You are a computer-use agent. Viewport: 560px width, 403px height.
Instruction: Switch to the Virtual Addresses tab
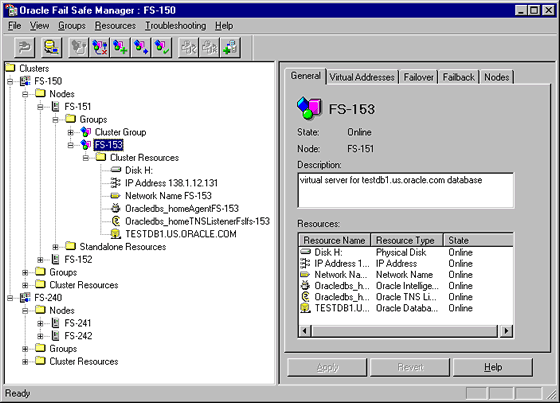[x=362, y=77]
